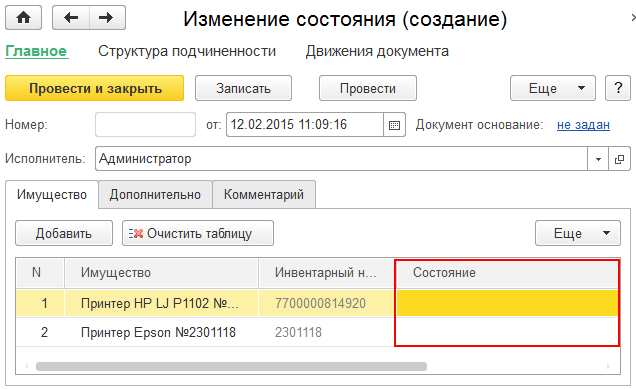The height and width of the screenshot is (389, 636).
Task: Switch to the Комментарий tab
Action: tap(264, 195)
